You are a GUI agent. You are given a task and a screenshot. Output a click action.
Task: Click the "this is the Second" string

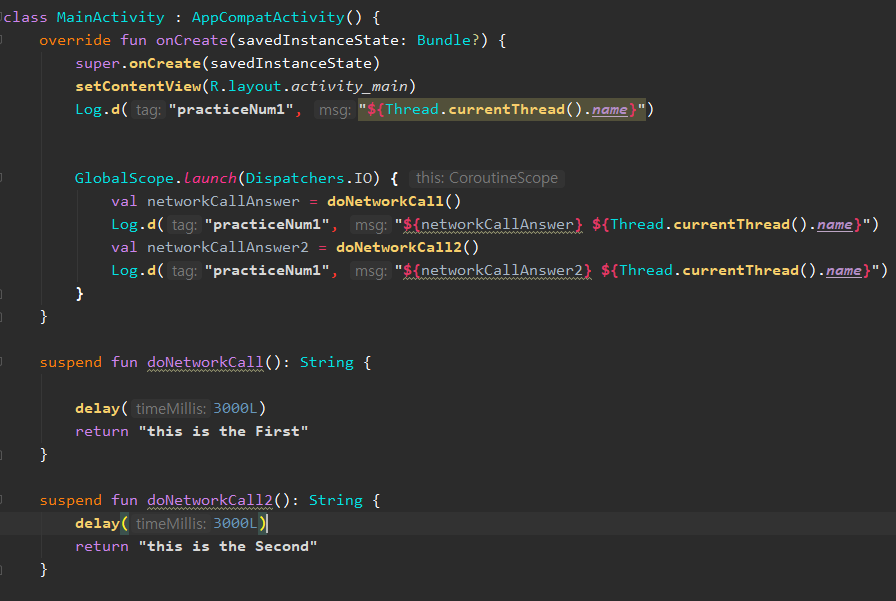click(227, 546)
